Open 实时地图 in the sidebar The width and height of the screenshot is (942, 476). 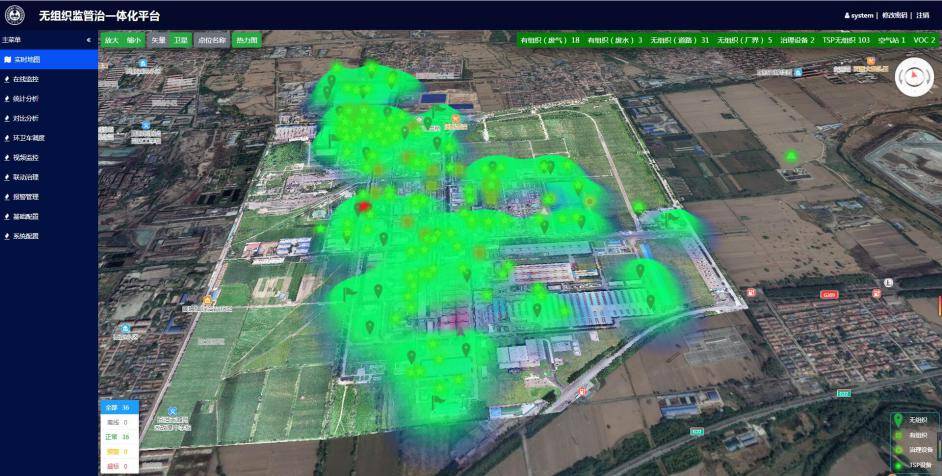[x=27, y=60]
